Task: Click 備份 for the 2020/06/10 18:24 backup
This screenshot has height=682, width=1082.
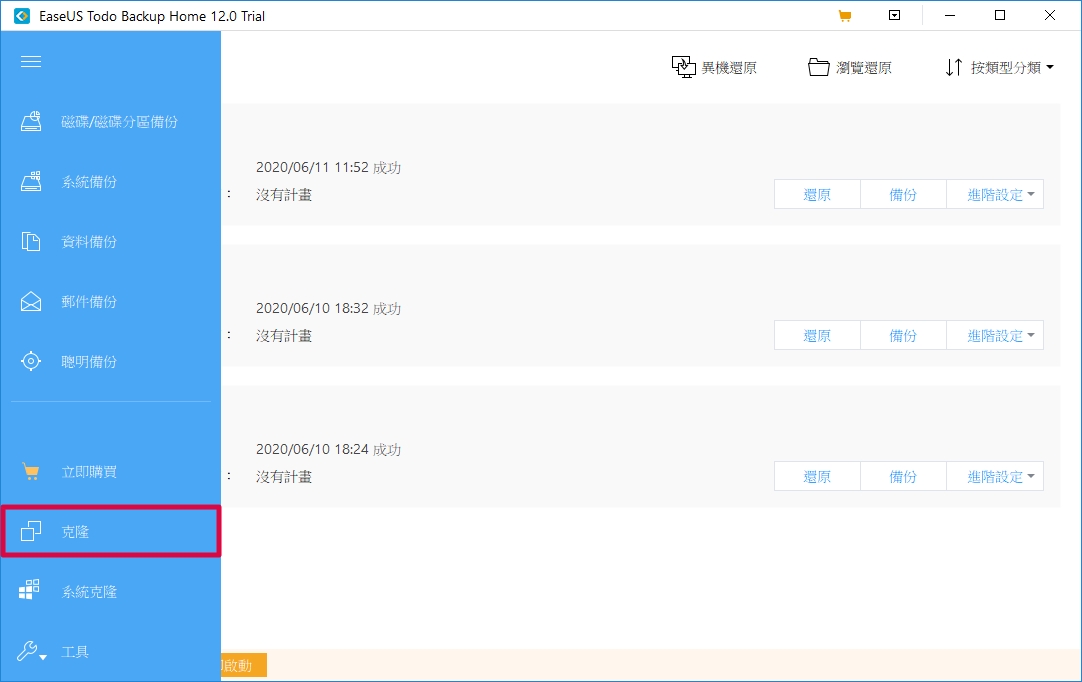Action: click(903, 476)
